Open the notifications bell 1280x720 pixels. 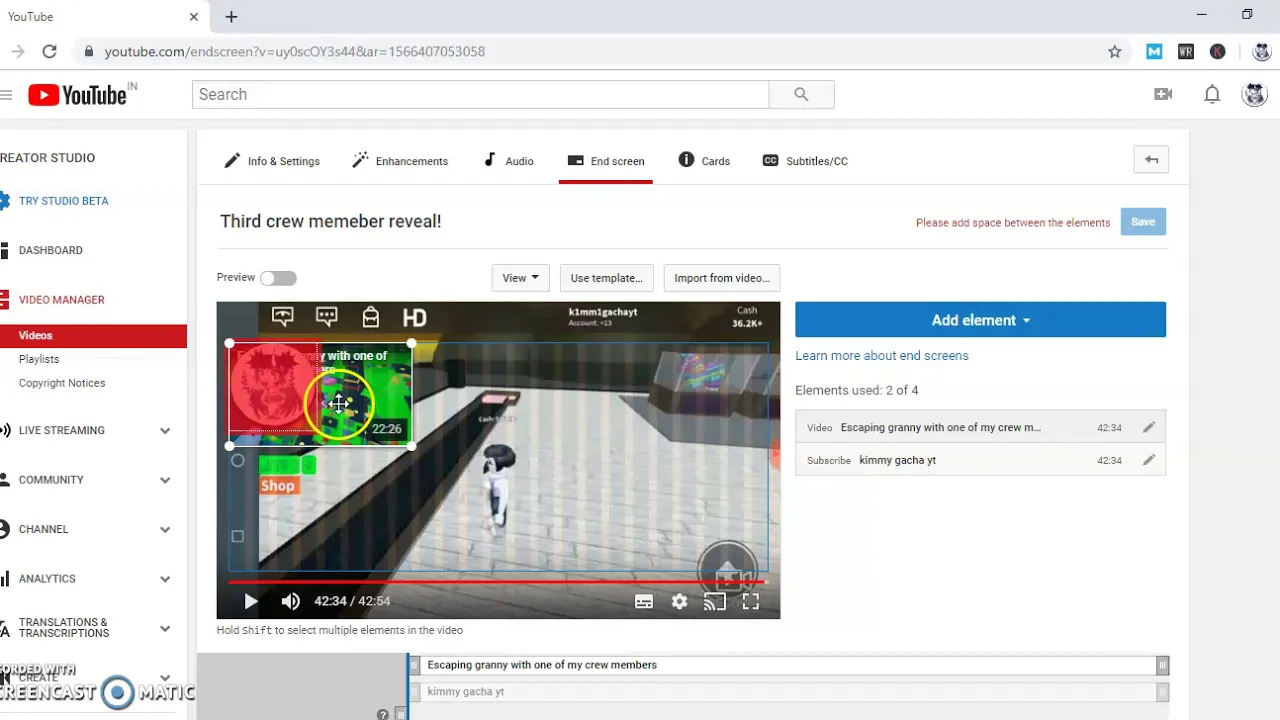[x=1212, y=94]
